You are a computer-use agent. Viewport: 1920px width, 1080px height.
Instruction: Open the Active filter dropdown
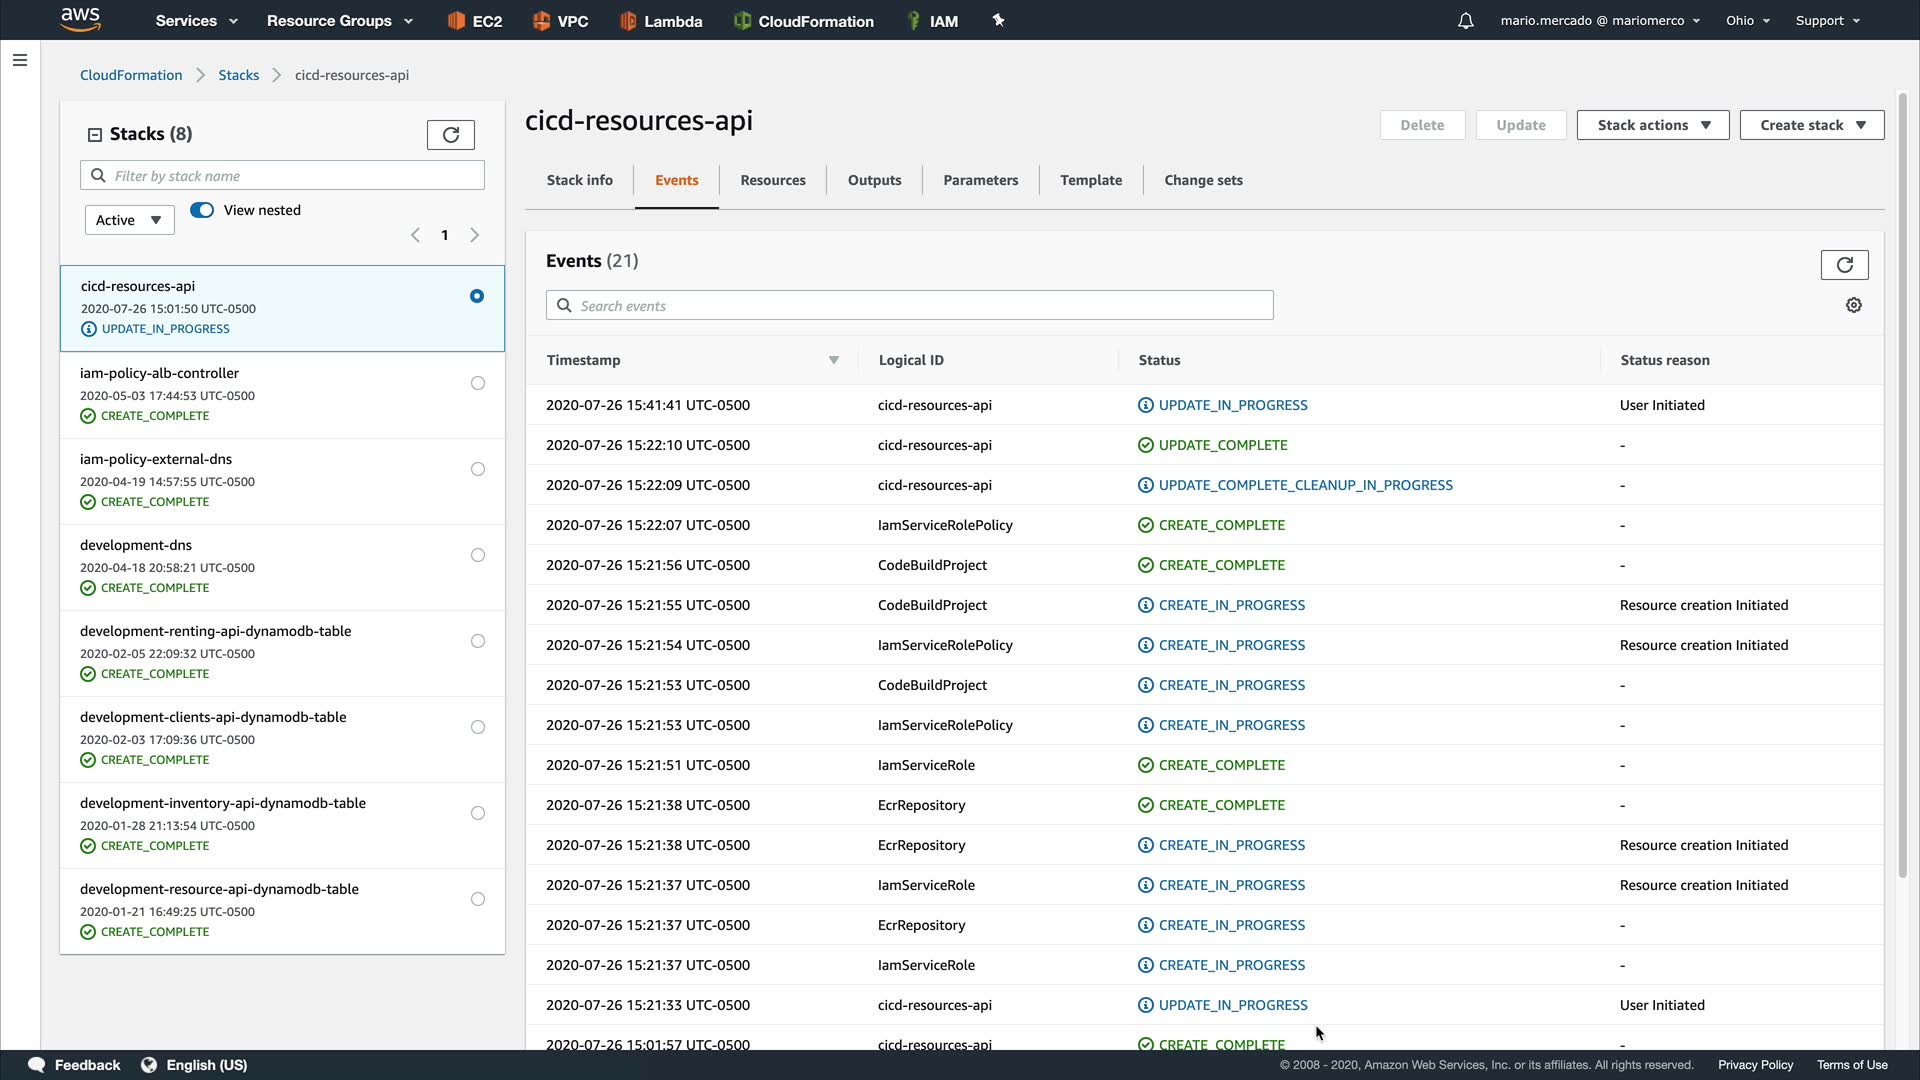tap(129, 220)
